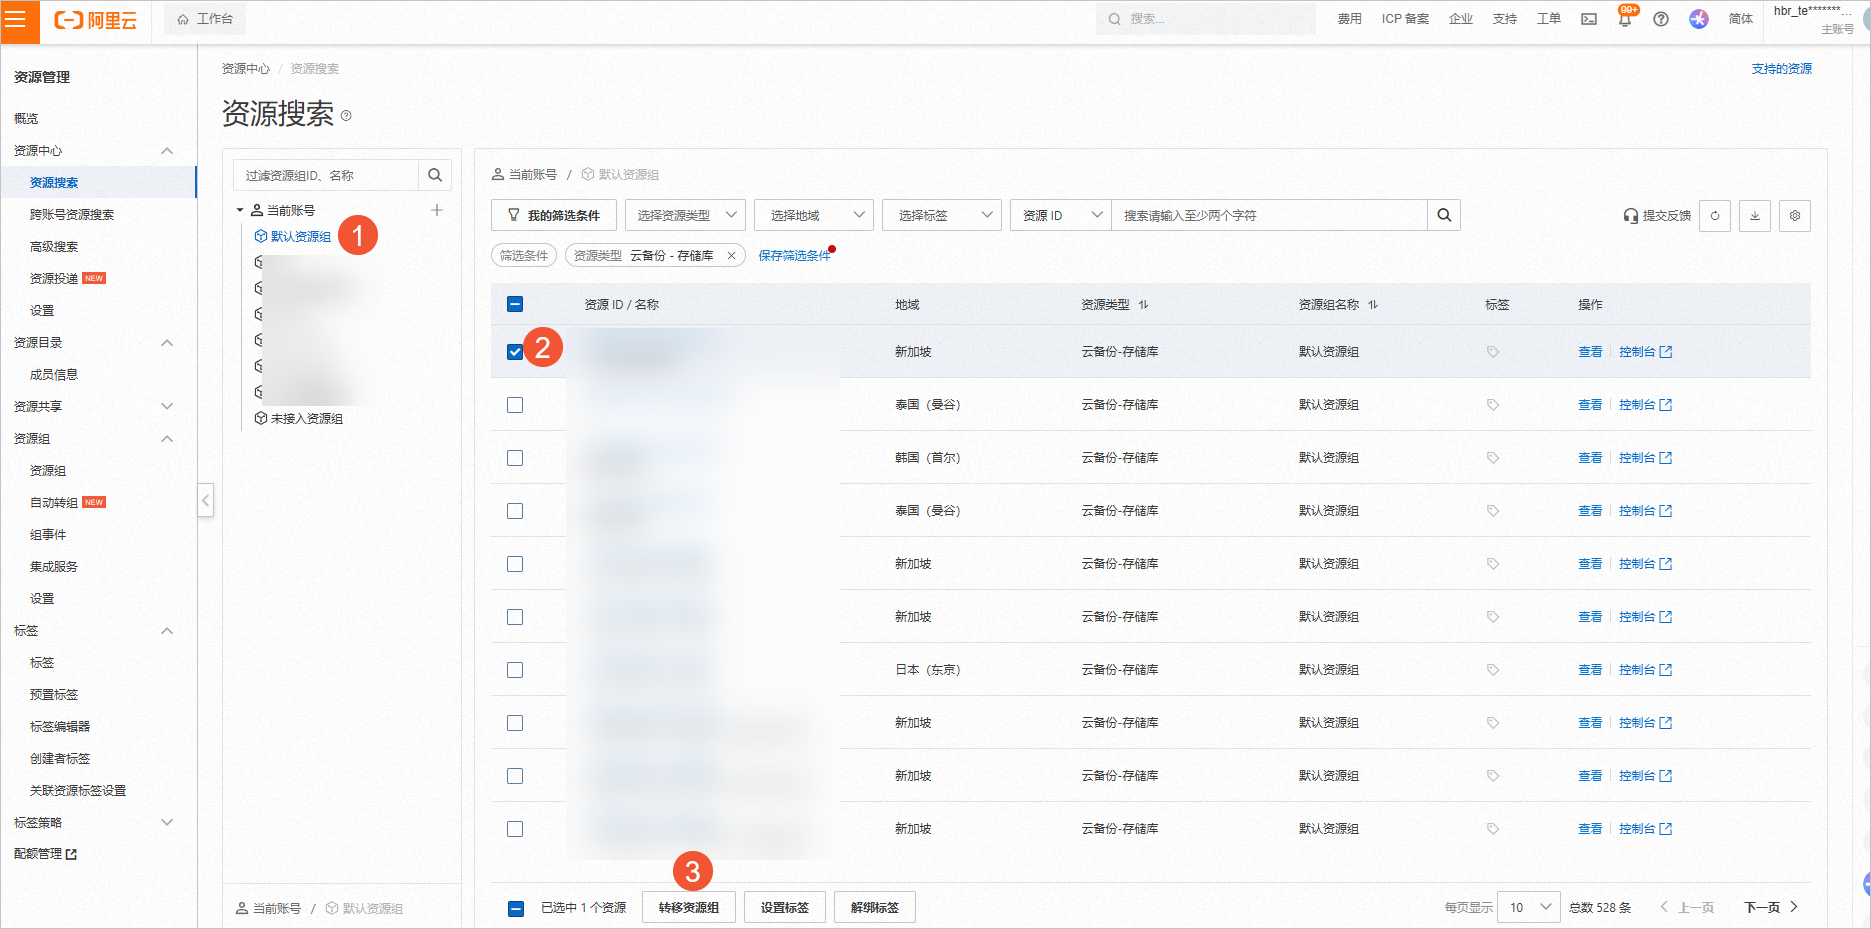Screen dimensions: 1871x929
Task: Focus the top bar 搜索 field
Action: (x=1205, y=19)
